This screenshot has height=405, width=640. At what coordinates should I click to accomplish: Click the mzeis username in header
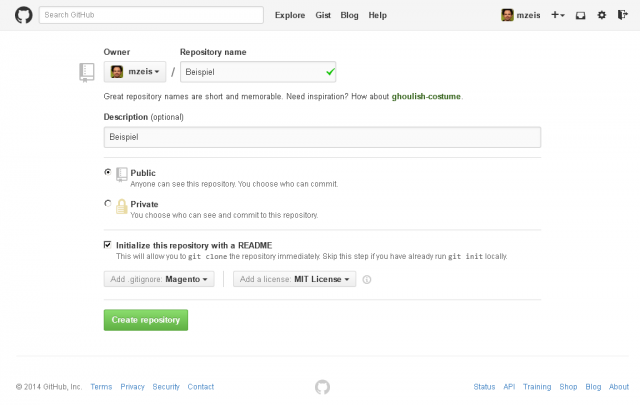(x=528, y=15)
